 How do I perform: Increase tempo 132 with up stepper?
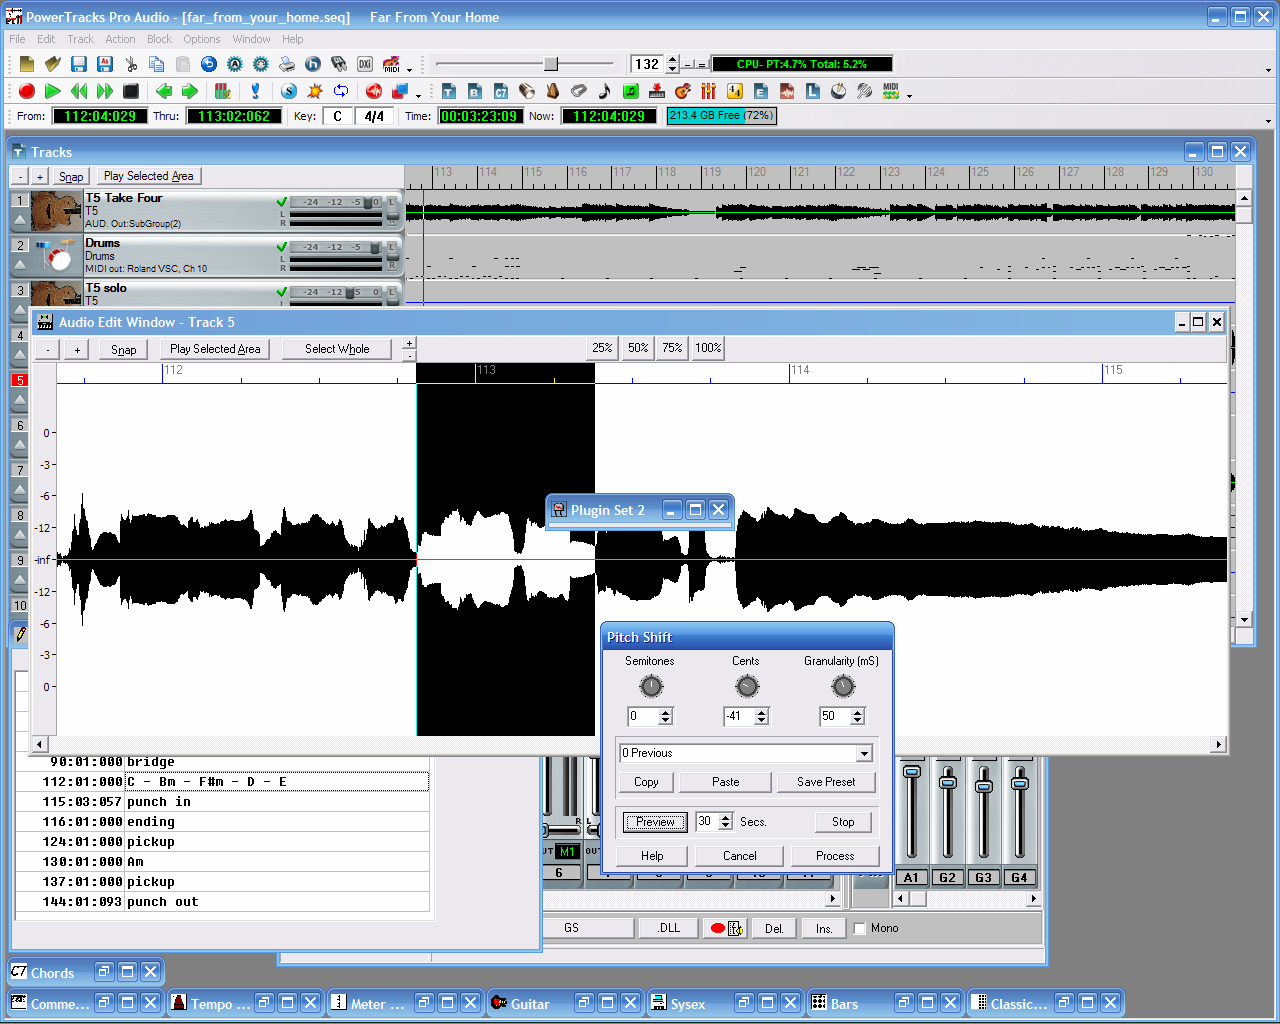(673, 59)
